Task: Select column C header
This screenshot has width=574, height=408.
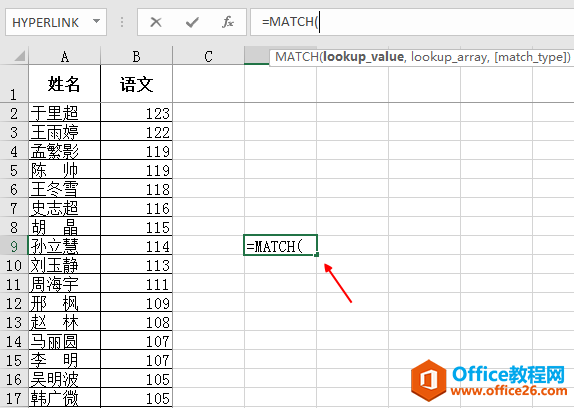Action: click(x=208, y=56)
